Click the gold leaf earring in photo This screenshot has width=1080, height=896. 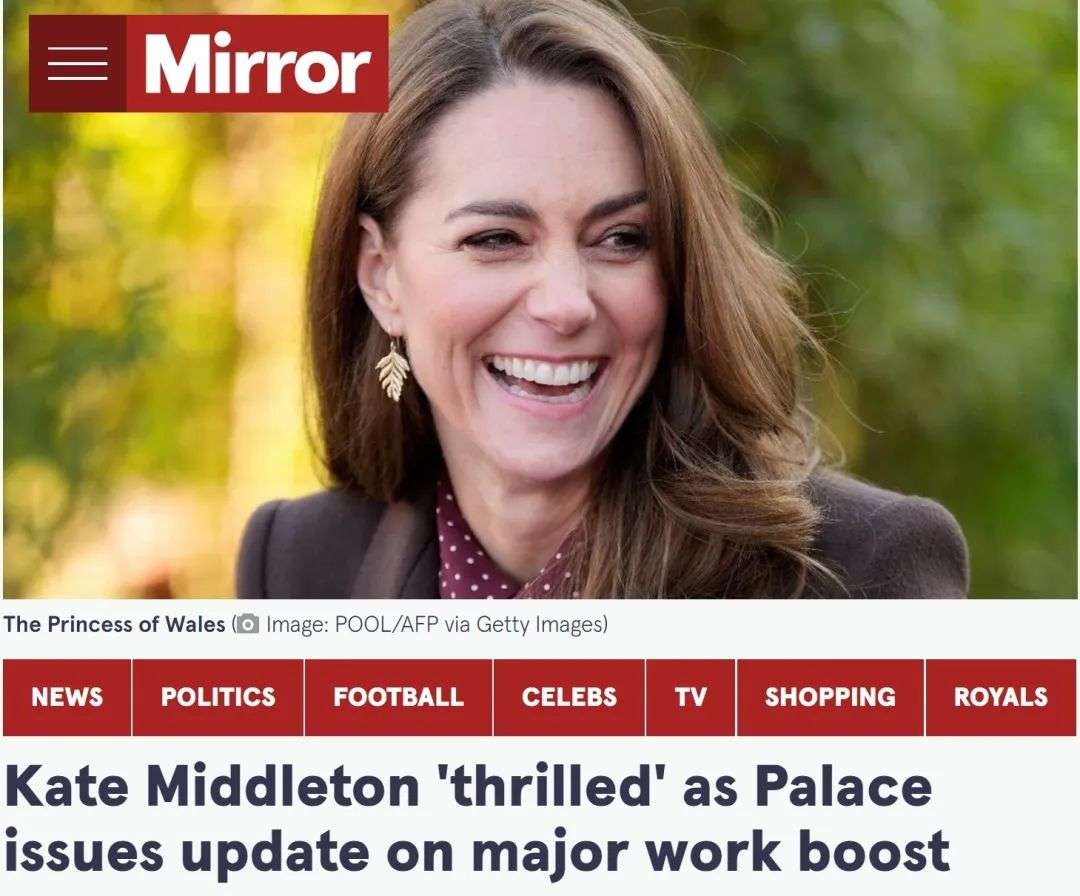click(x=393, y=371)
